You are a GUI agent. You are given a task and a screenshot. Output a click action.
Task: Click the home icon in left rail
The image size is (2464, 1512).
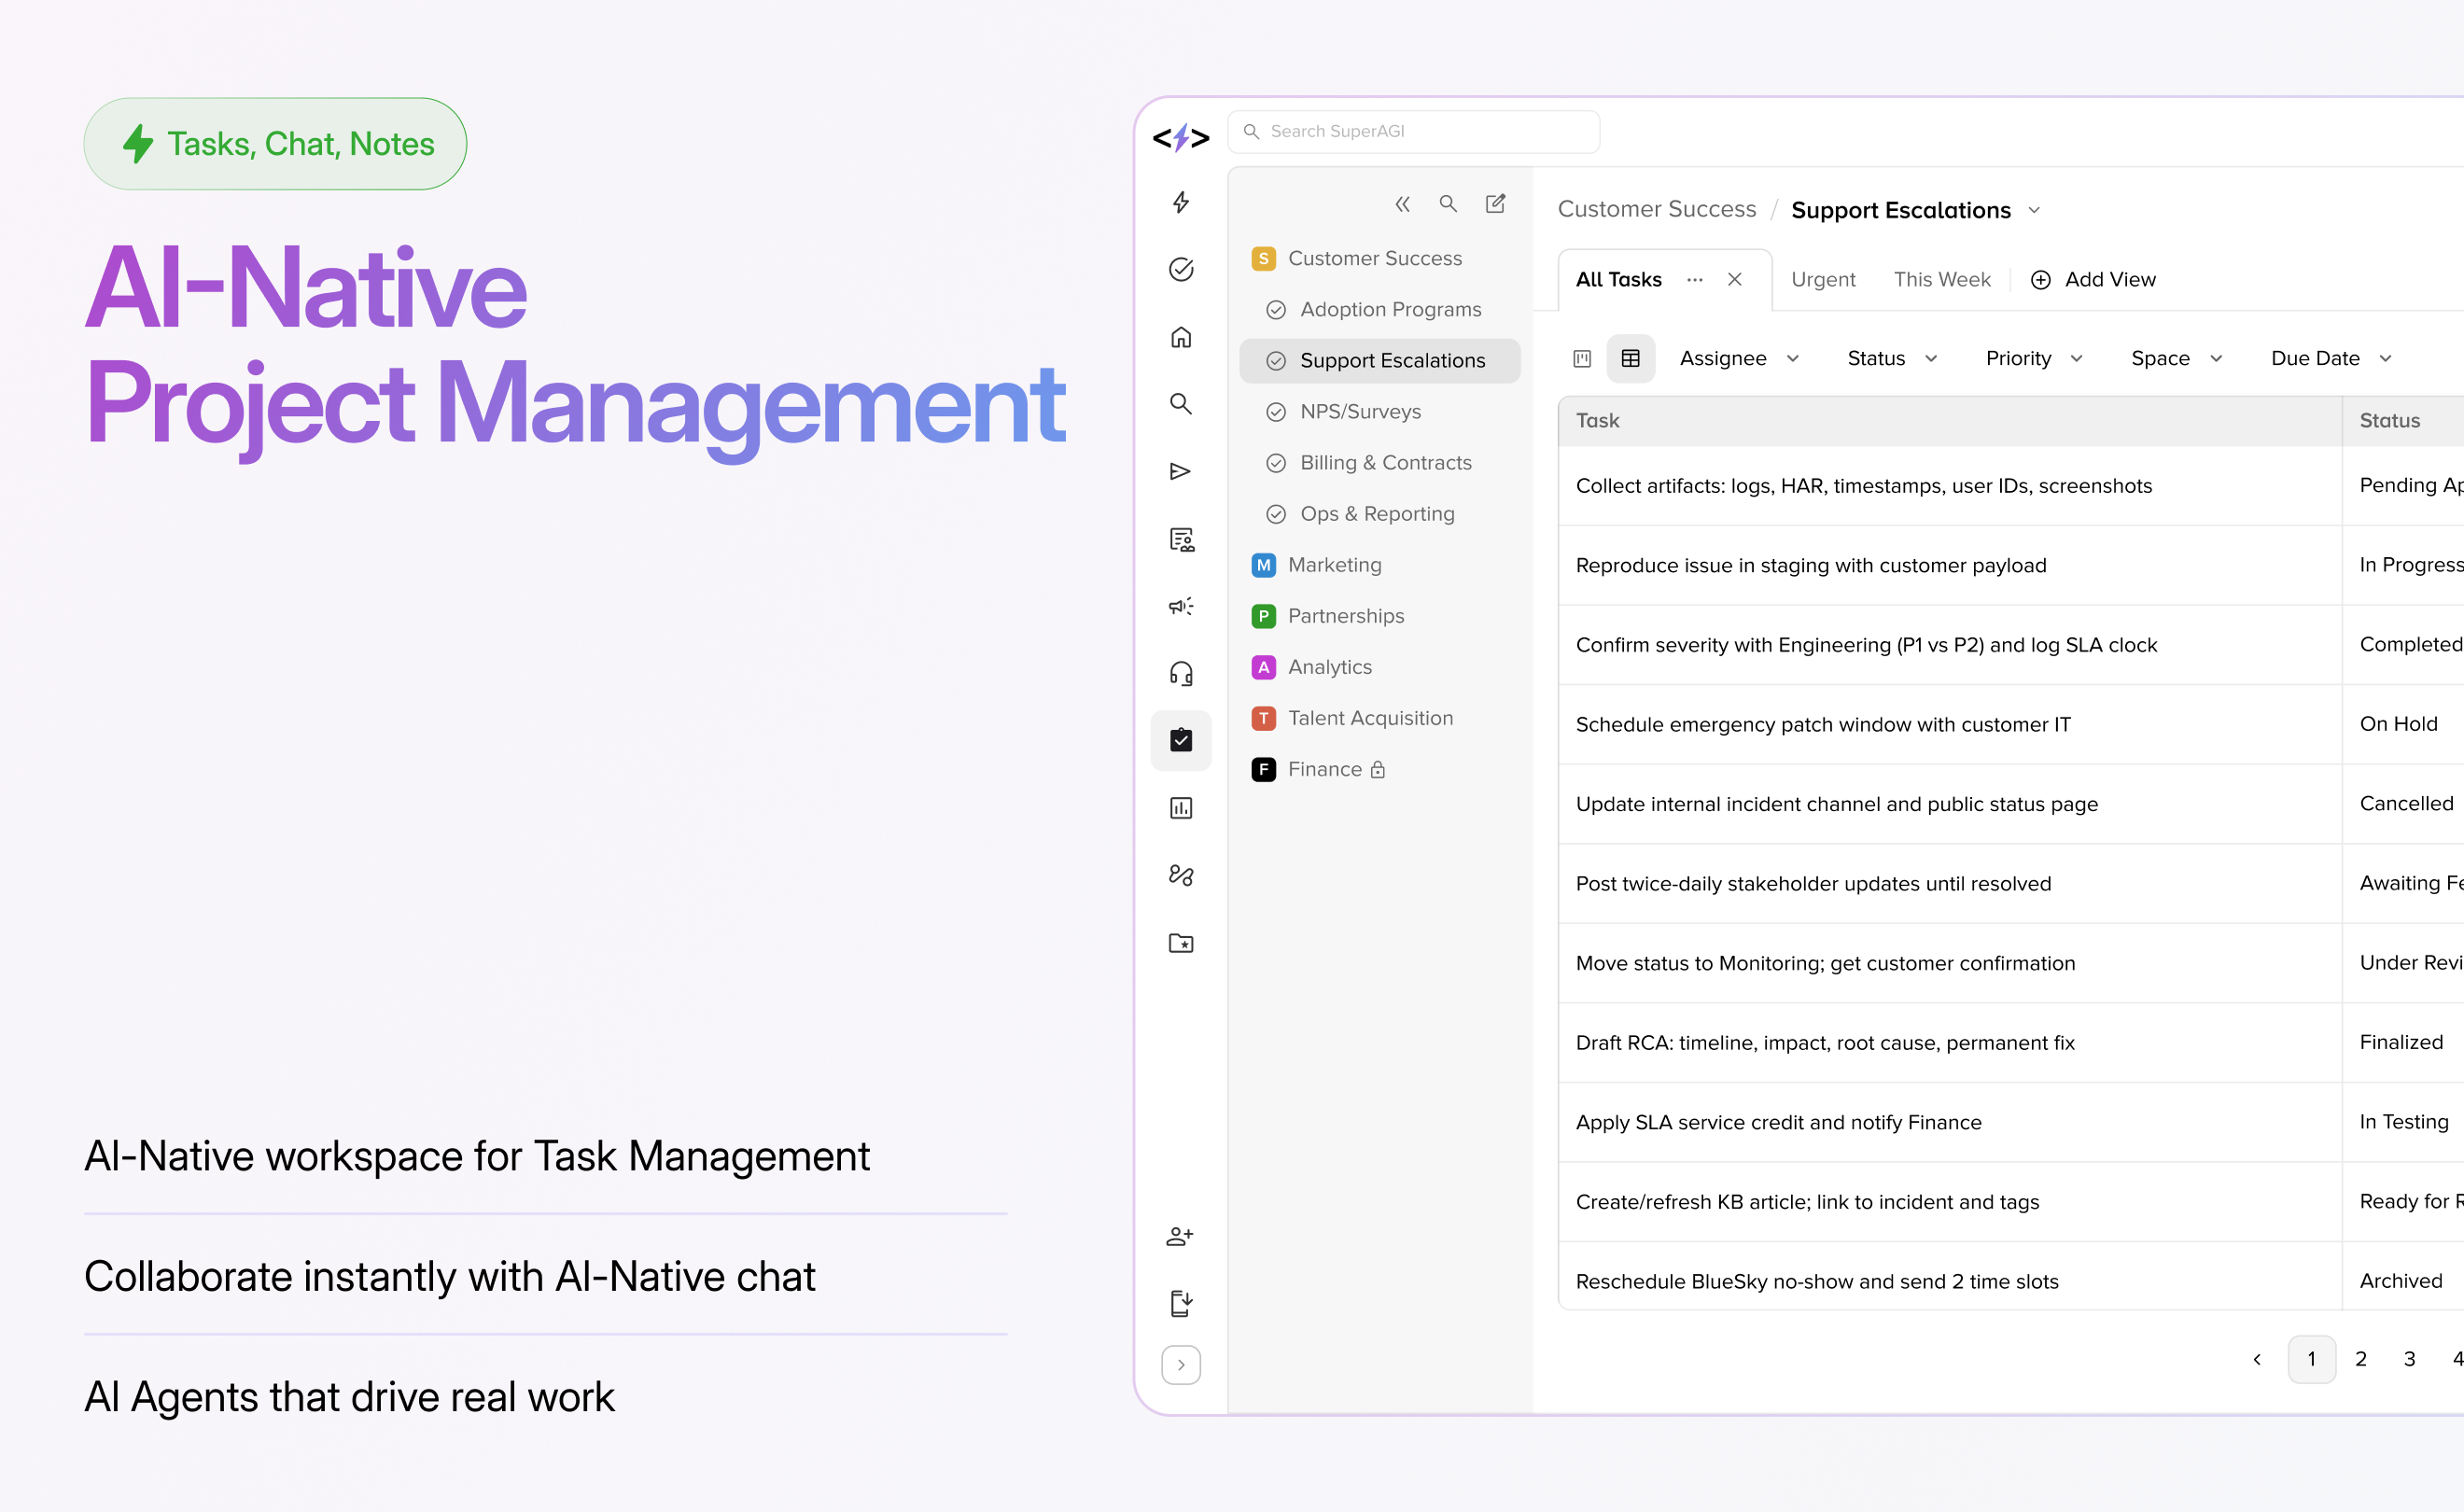[1181, 337]
